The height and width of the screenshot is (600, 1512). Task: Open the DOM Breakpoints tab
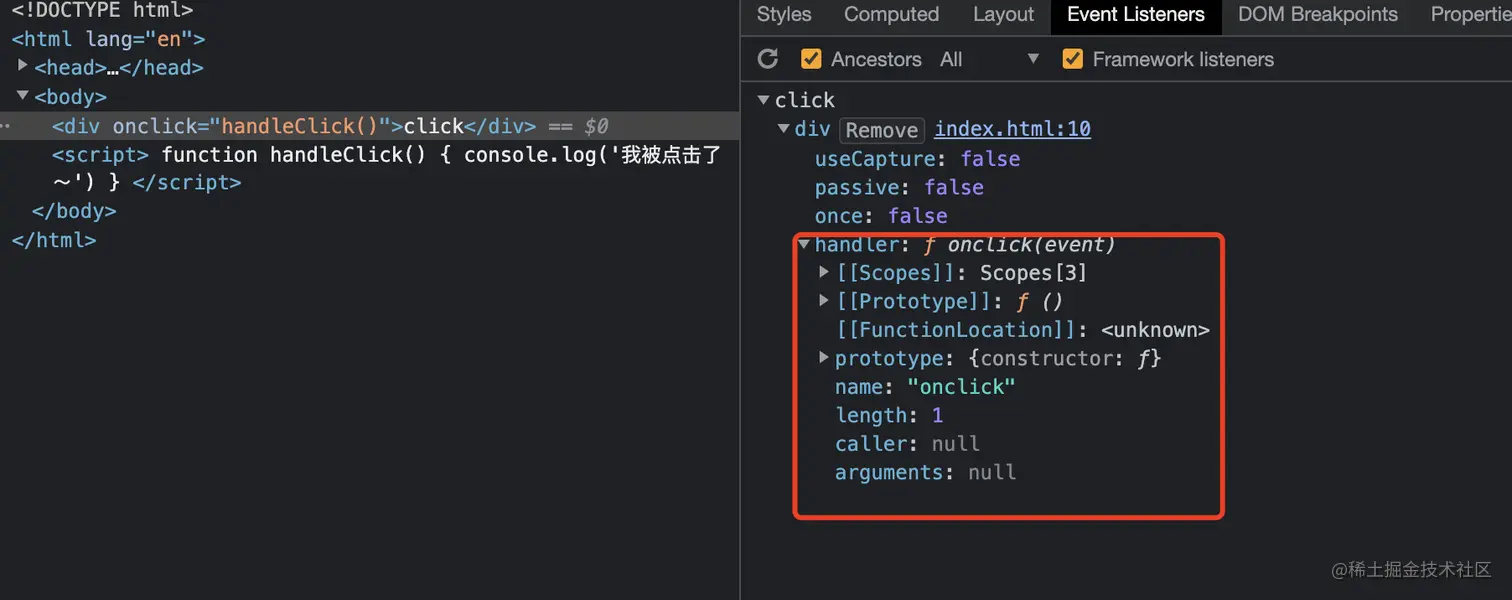(1317, 15)
